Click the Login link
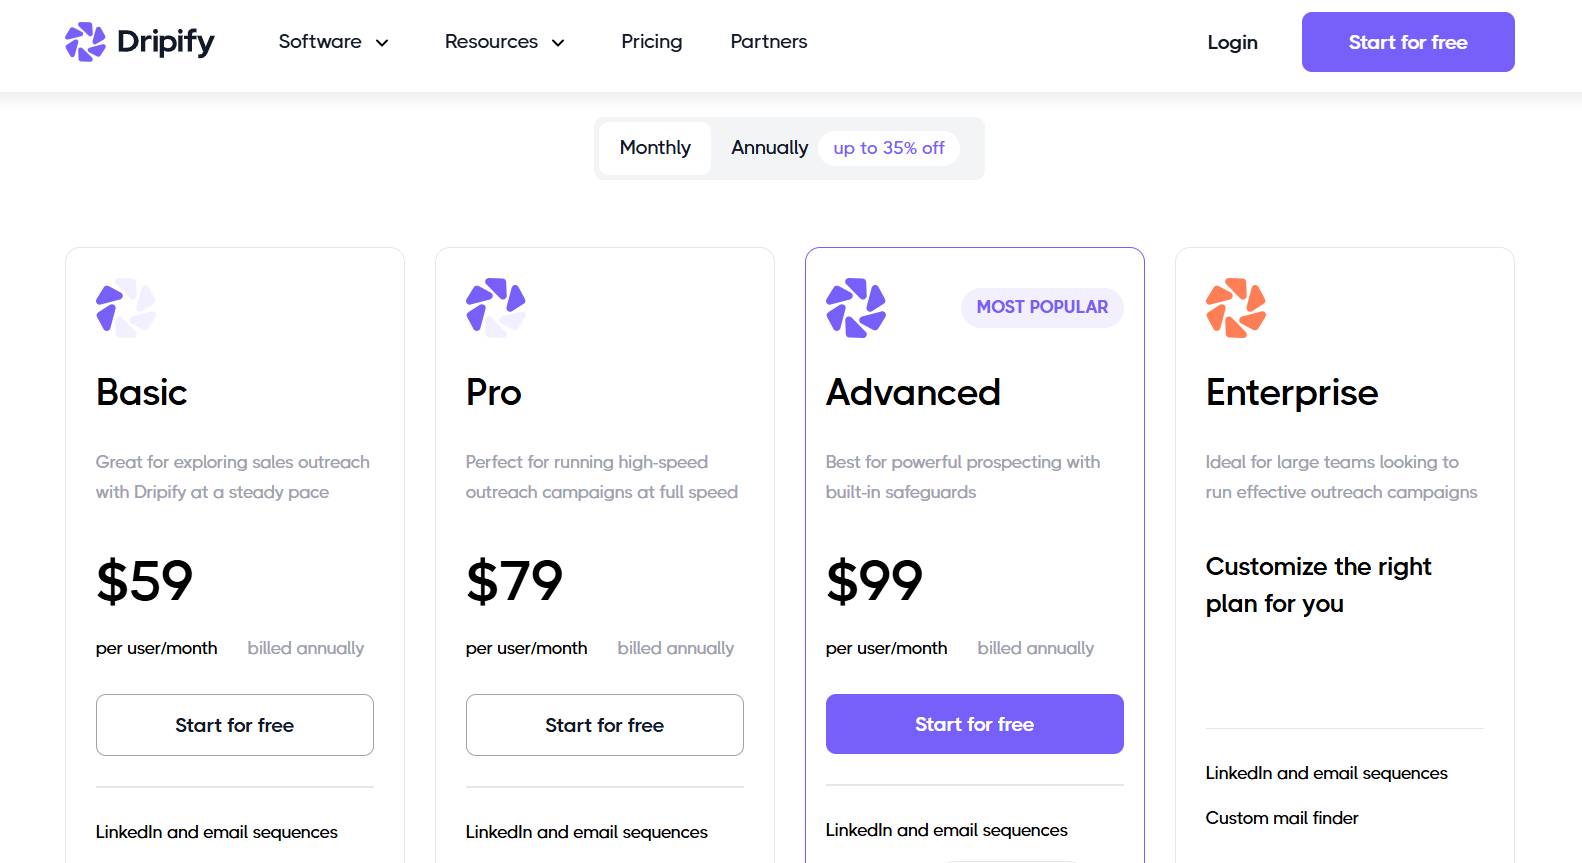The height and width of the screenshot is (863, 1582). click(x=1232, y=42)
